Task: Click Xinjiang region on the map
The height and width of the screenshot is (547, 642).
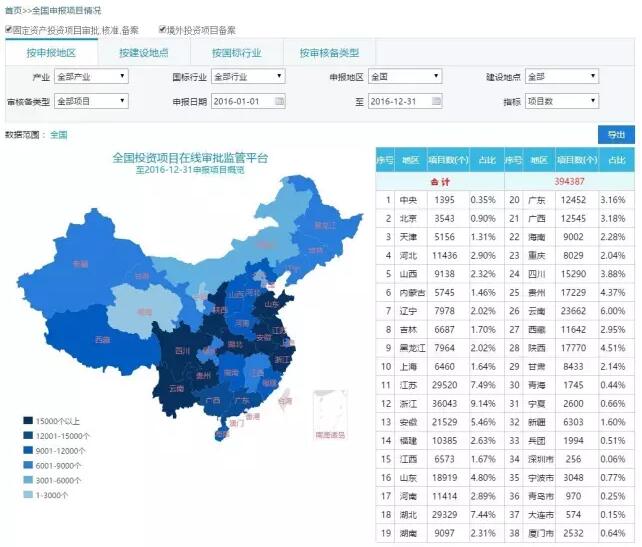Action: 80,265
